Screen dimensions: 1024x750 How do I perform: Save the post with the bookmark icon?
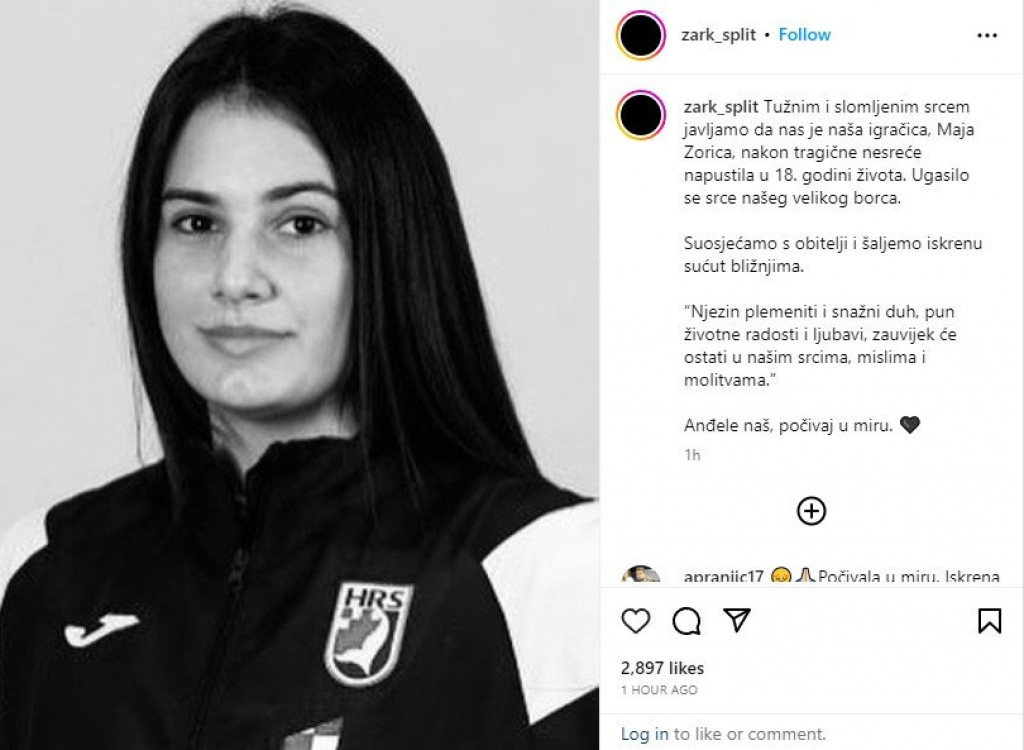coord(989,621)
